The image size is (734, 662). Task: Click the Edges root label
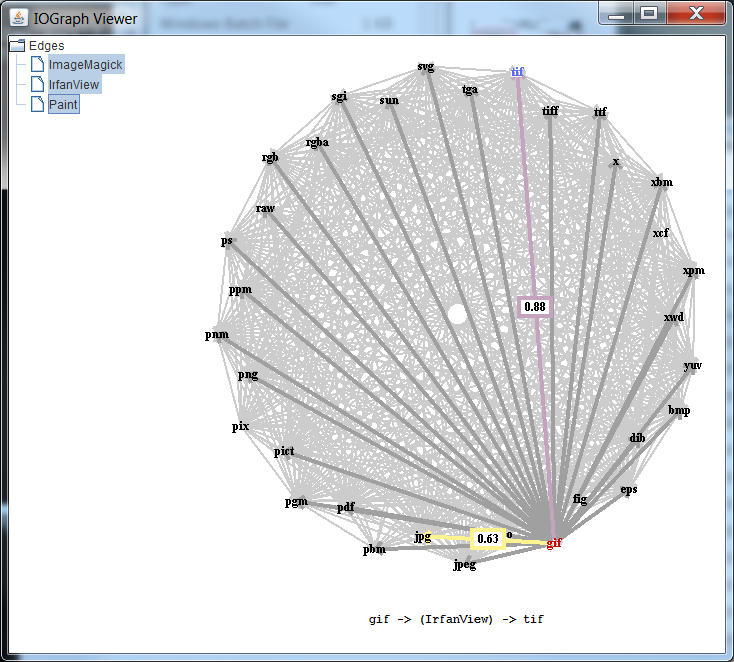coord(46,45)
